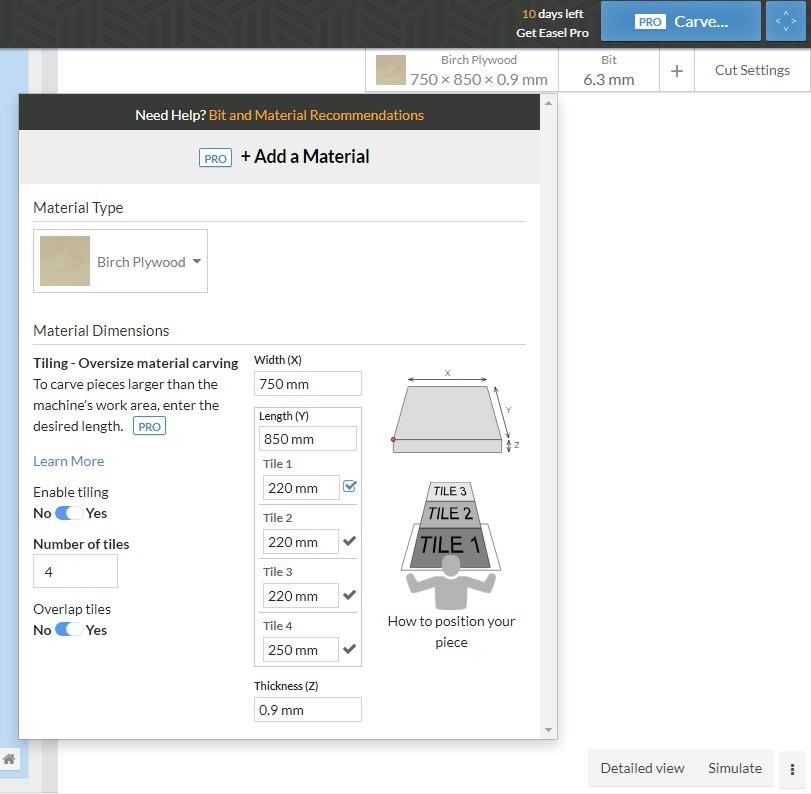Open Cut Settings
Screen dimensions: 811x794
click(x=752, y=70)
